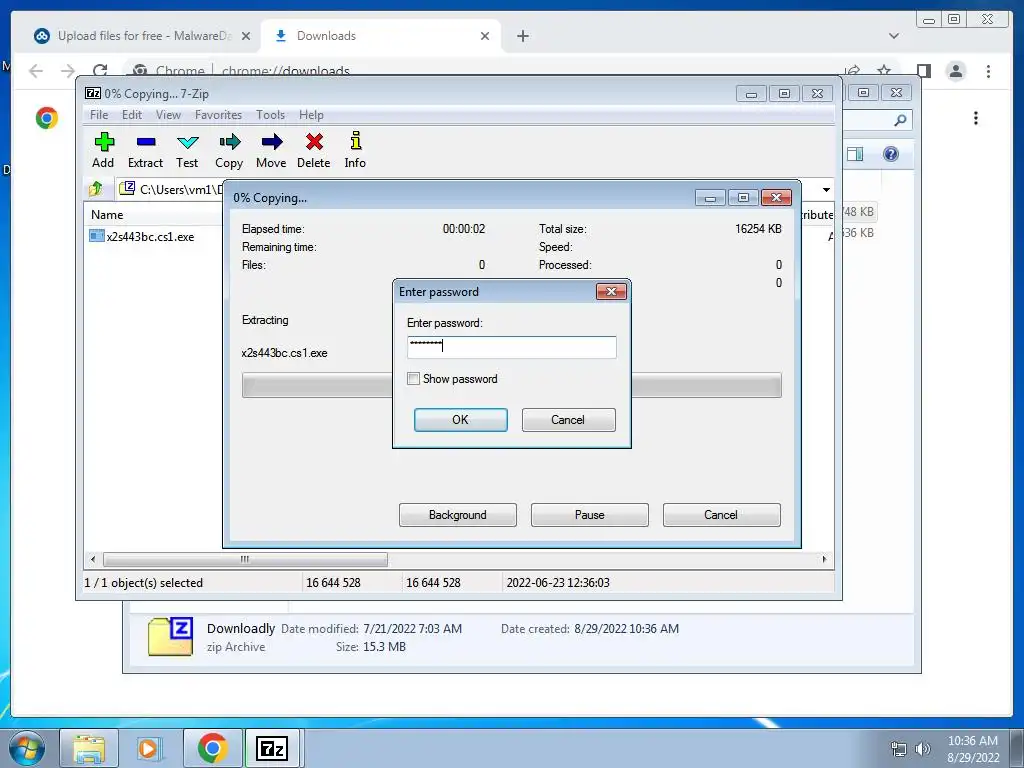Open Windows Start button
This screenshot has height=768, width=1024.
click(x=27, y=748)
